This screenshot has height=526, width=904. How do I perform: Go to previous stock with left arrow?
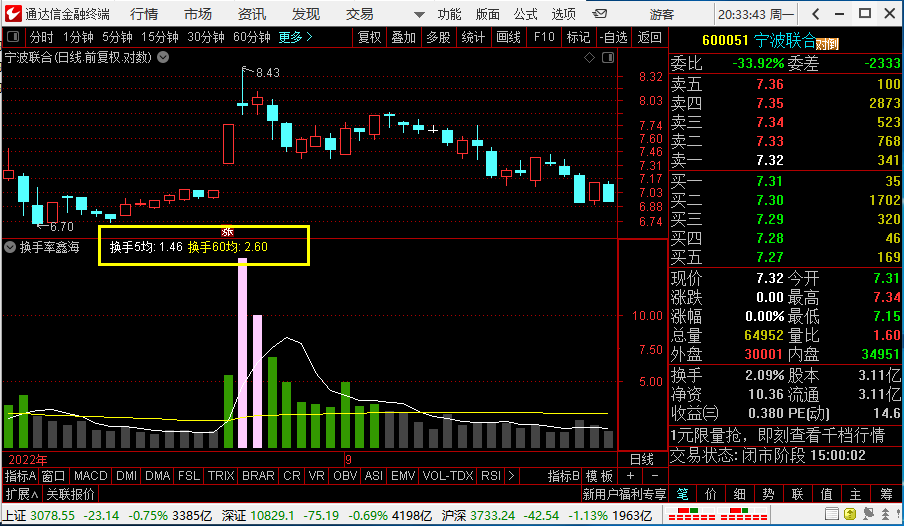click(816, 14)
